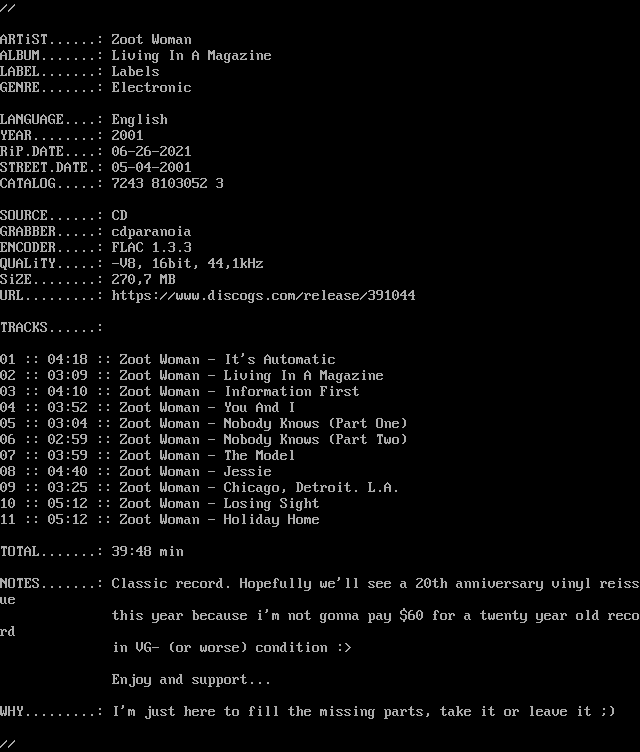
Task: Click the catalog number 7243 8103052 3
Action: pyautogui.click(x=167, y=184)
